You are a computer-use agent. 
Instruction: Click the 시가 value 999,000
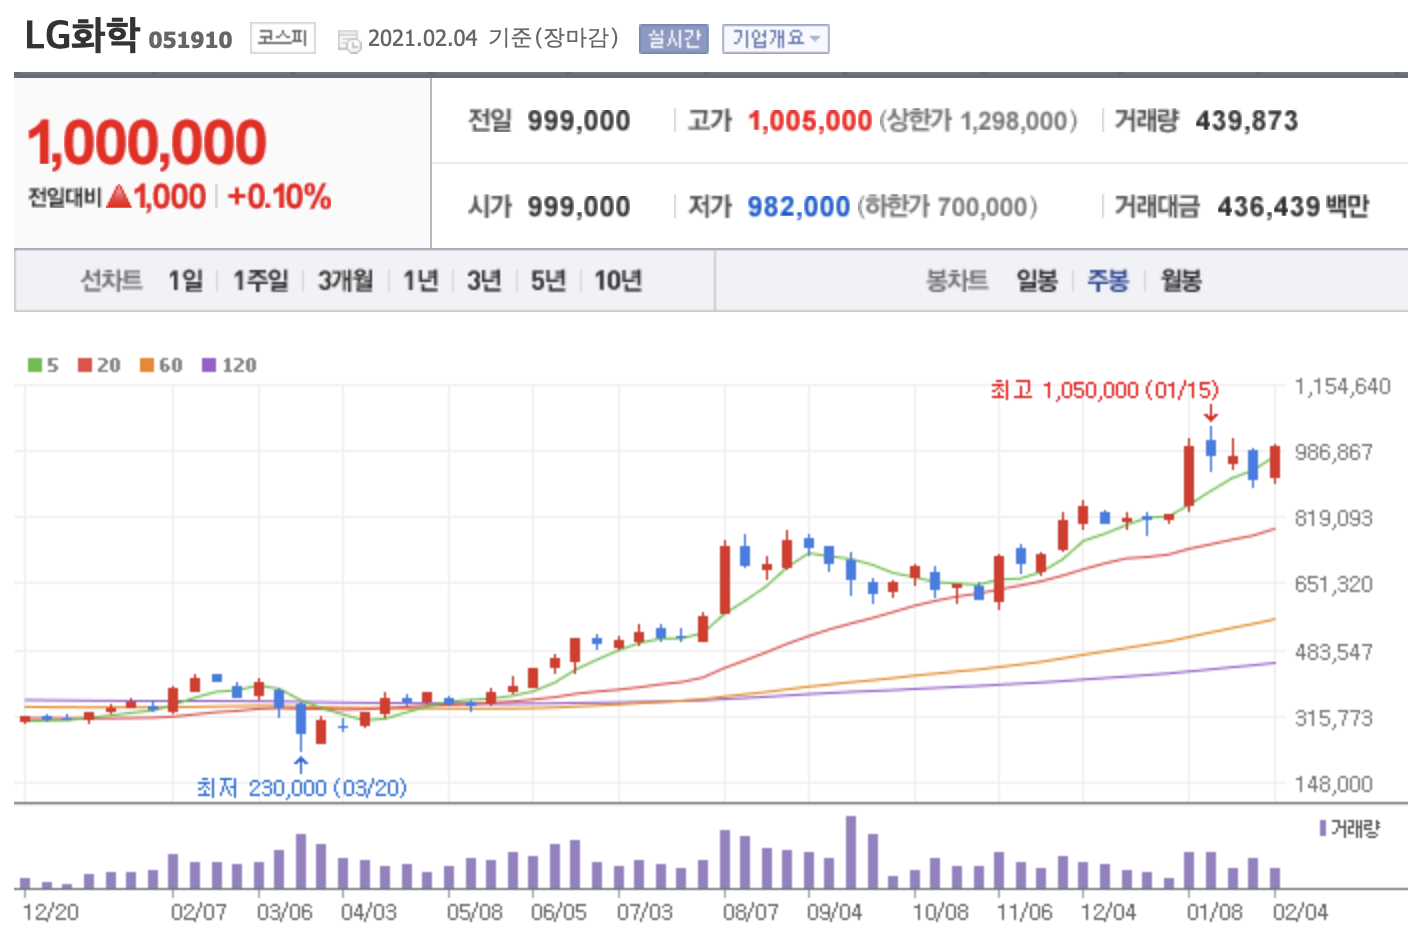click(x=579, y=207)
